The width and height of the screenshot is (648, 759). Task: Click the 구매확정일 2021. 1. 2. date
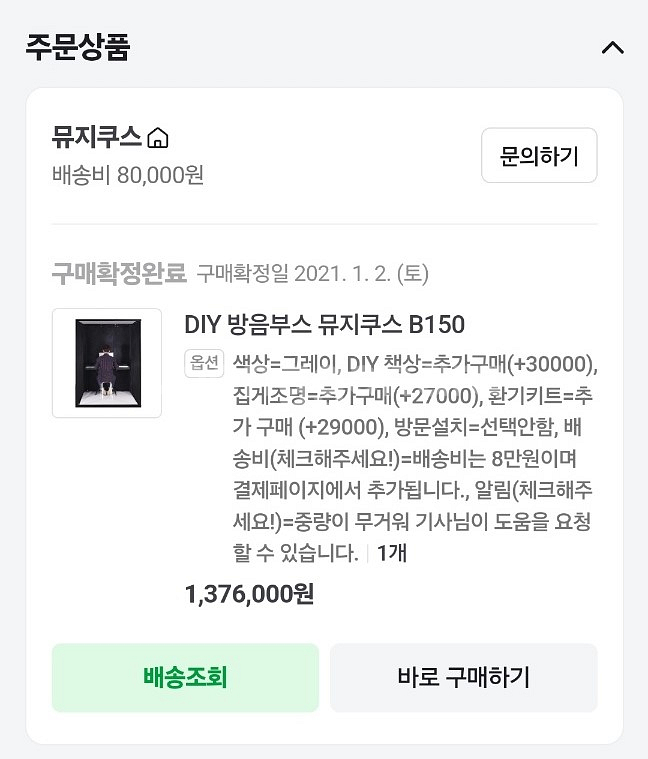click(x=312, y=272)
